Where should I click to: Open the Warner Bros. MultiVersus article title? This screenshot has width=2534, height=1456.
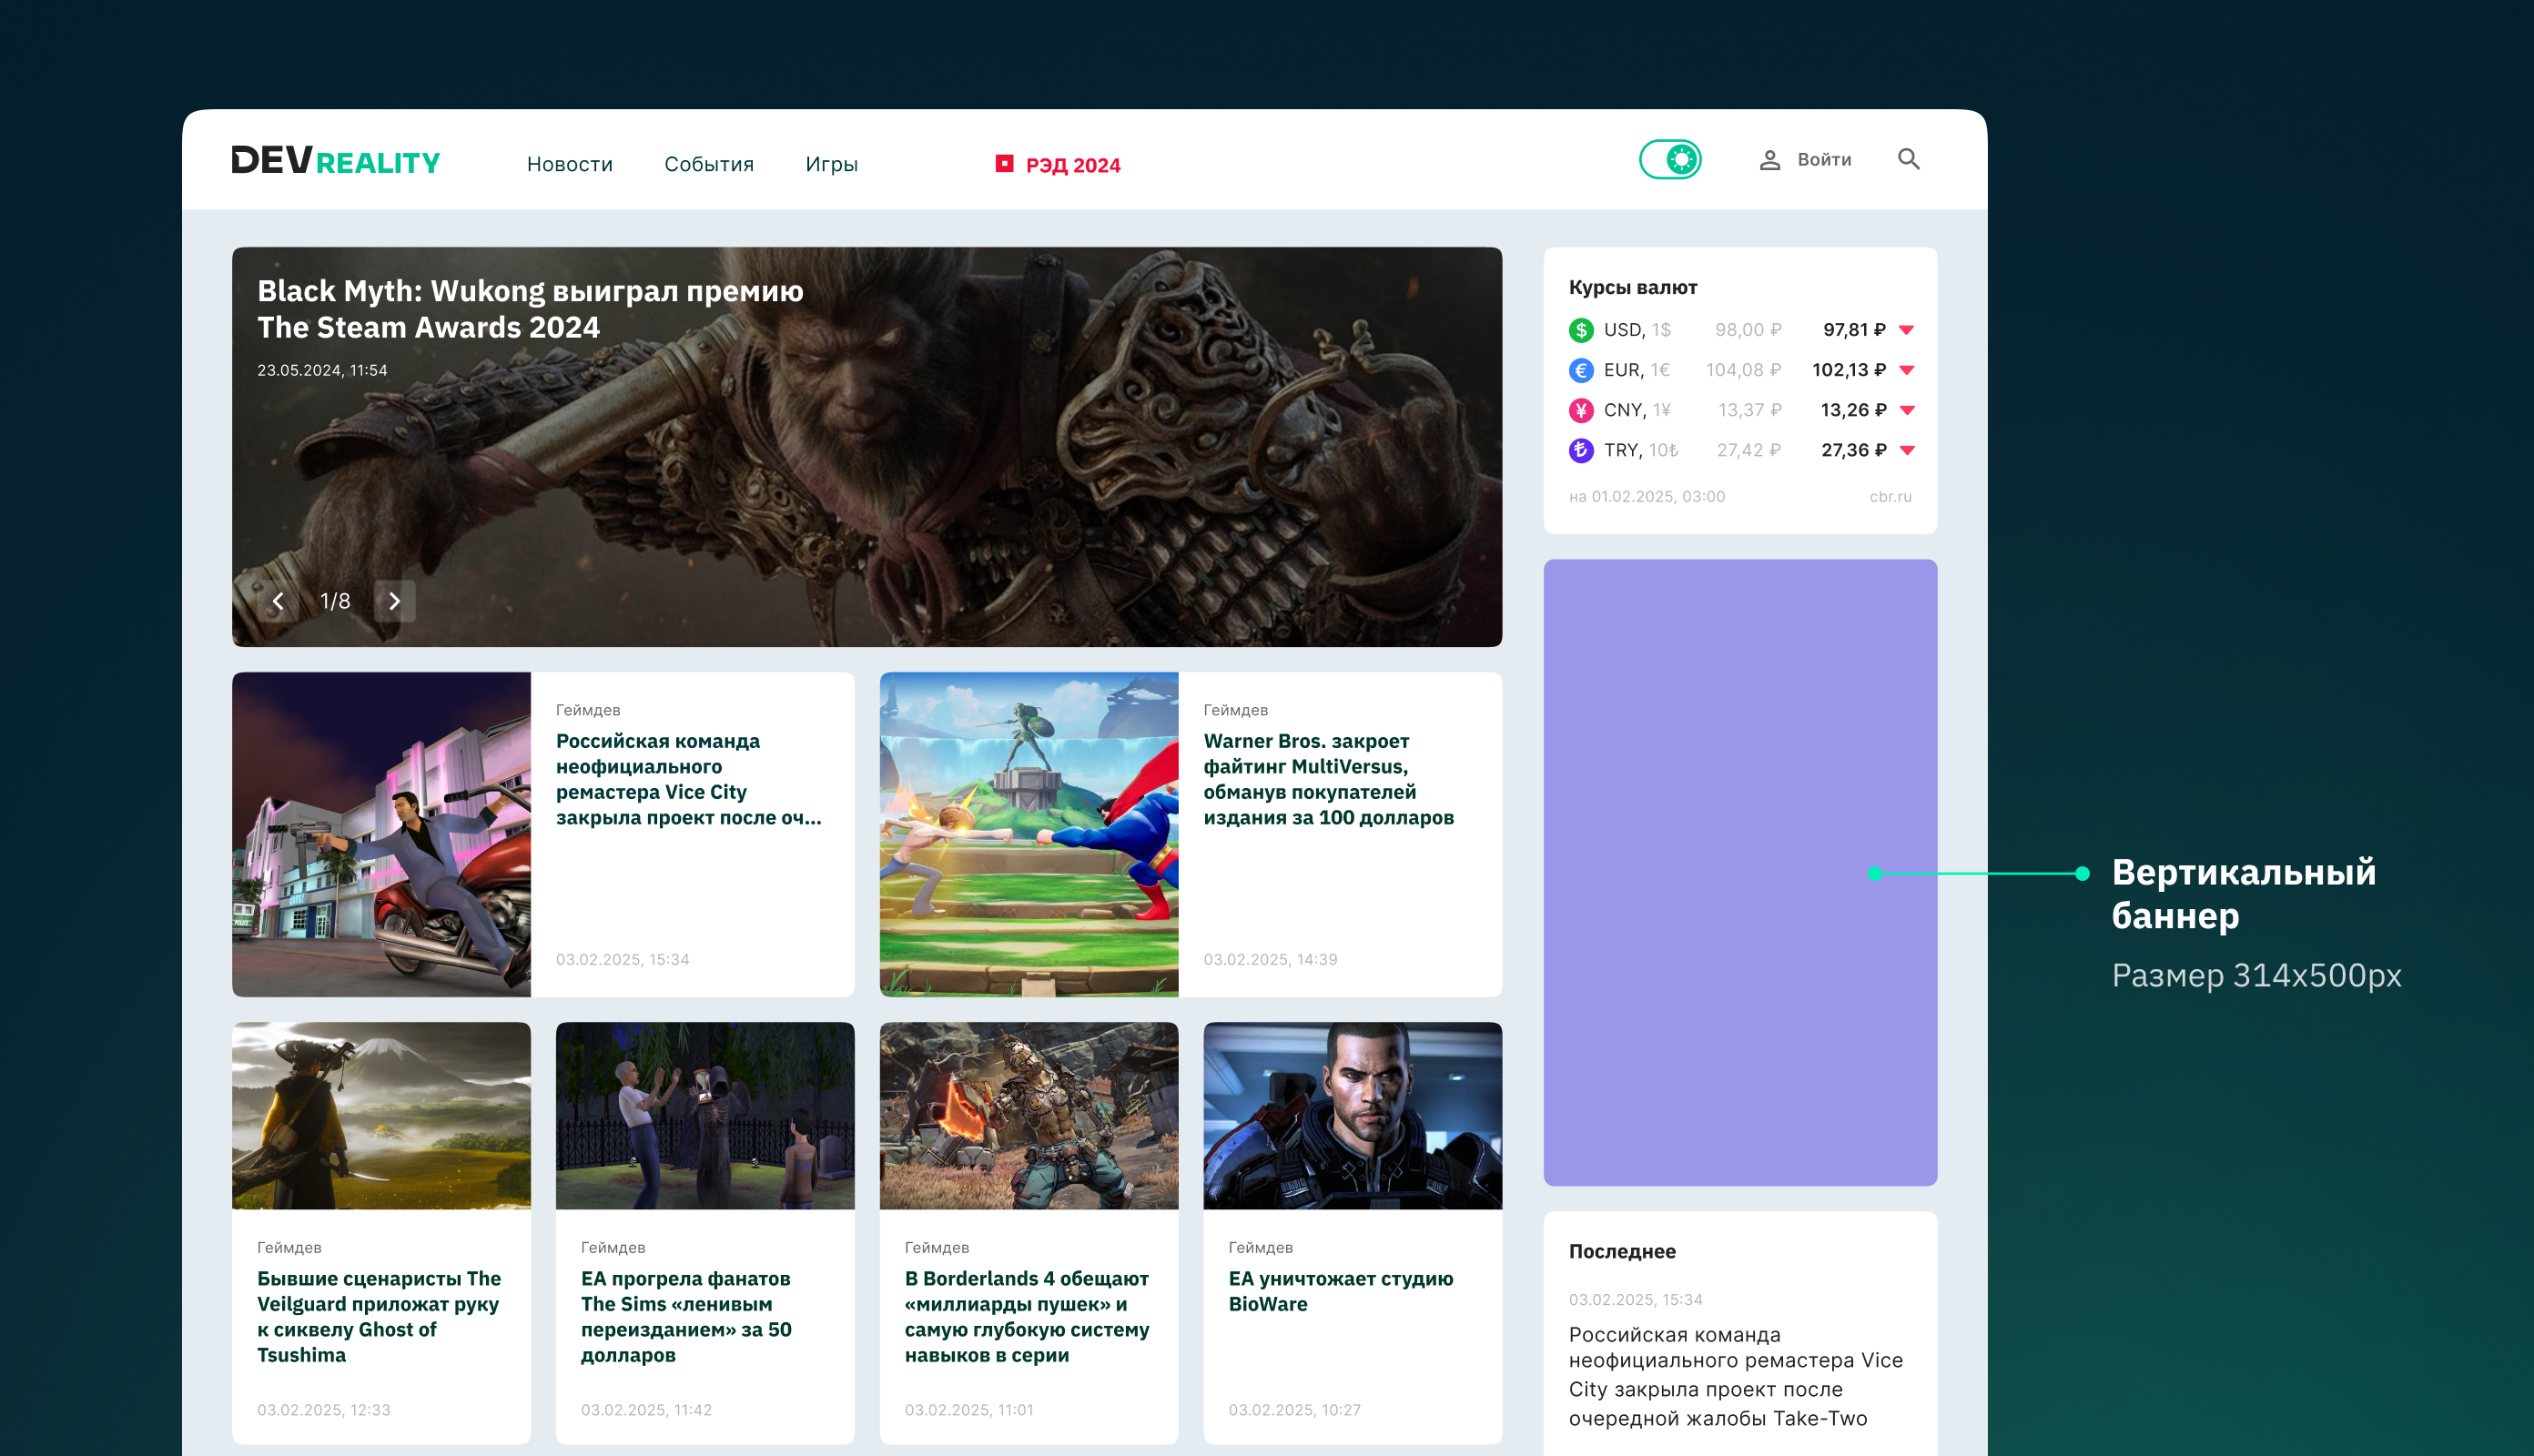point(1328,779)
